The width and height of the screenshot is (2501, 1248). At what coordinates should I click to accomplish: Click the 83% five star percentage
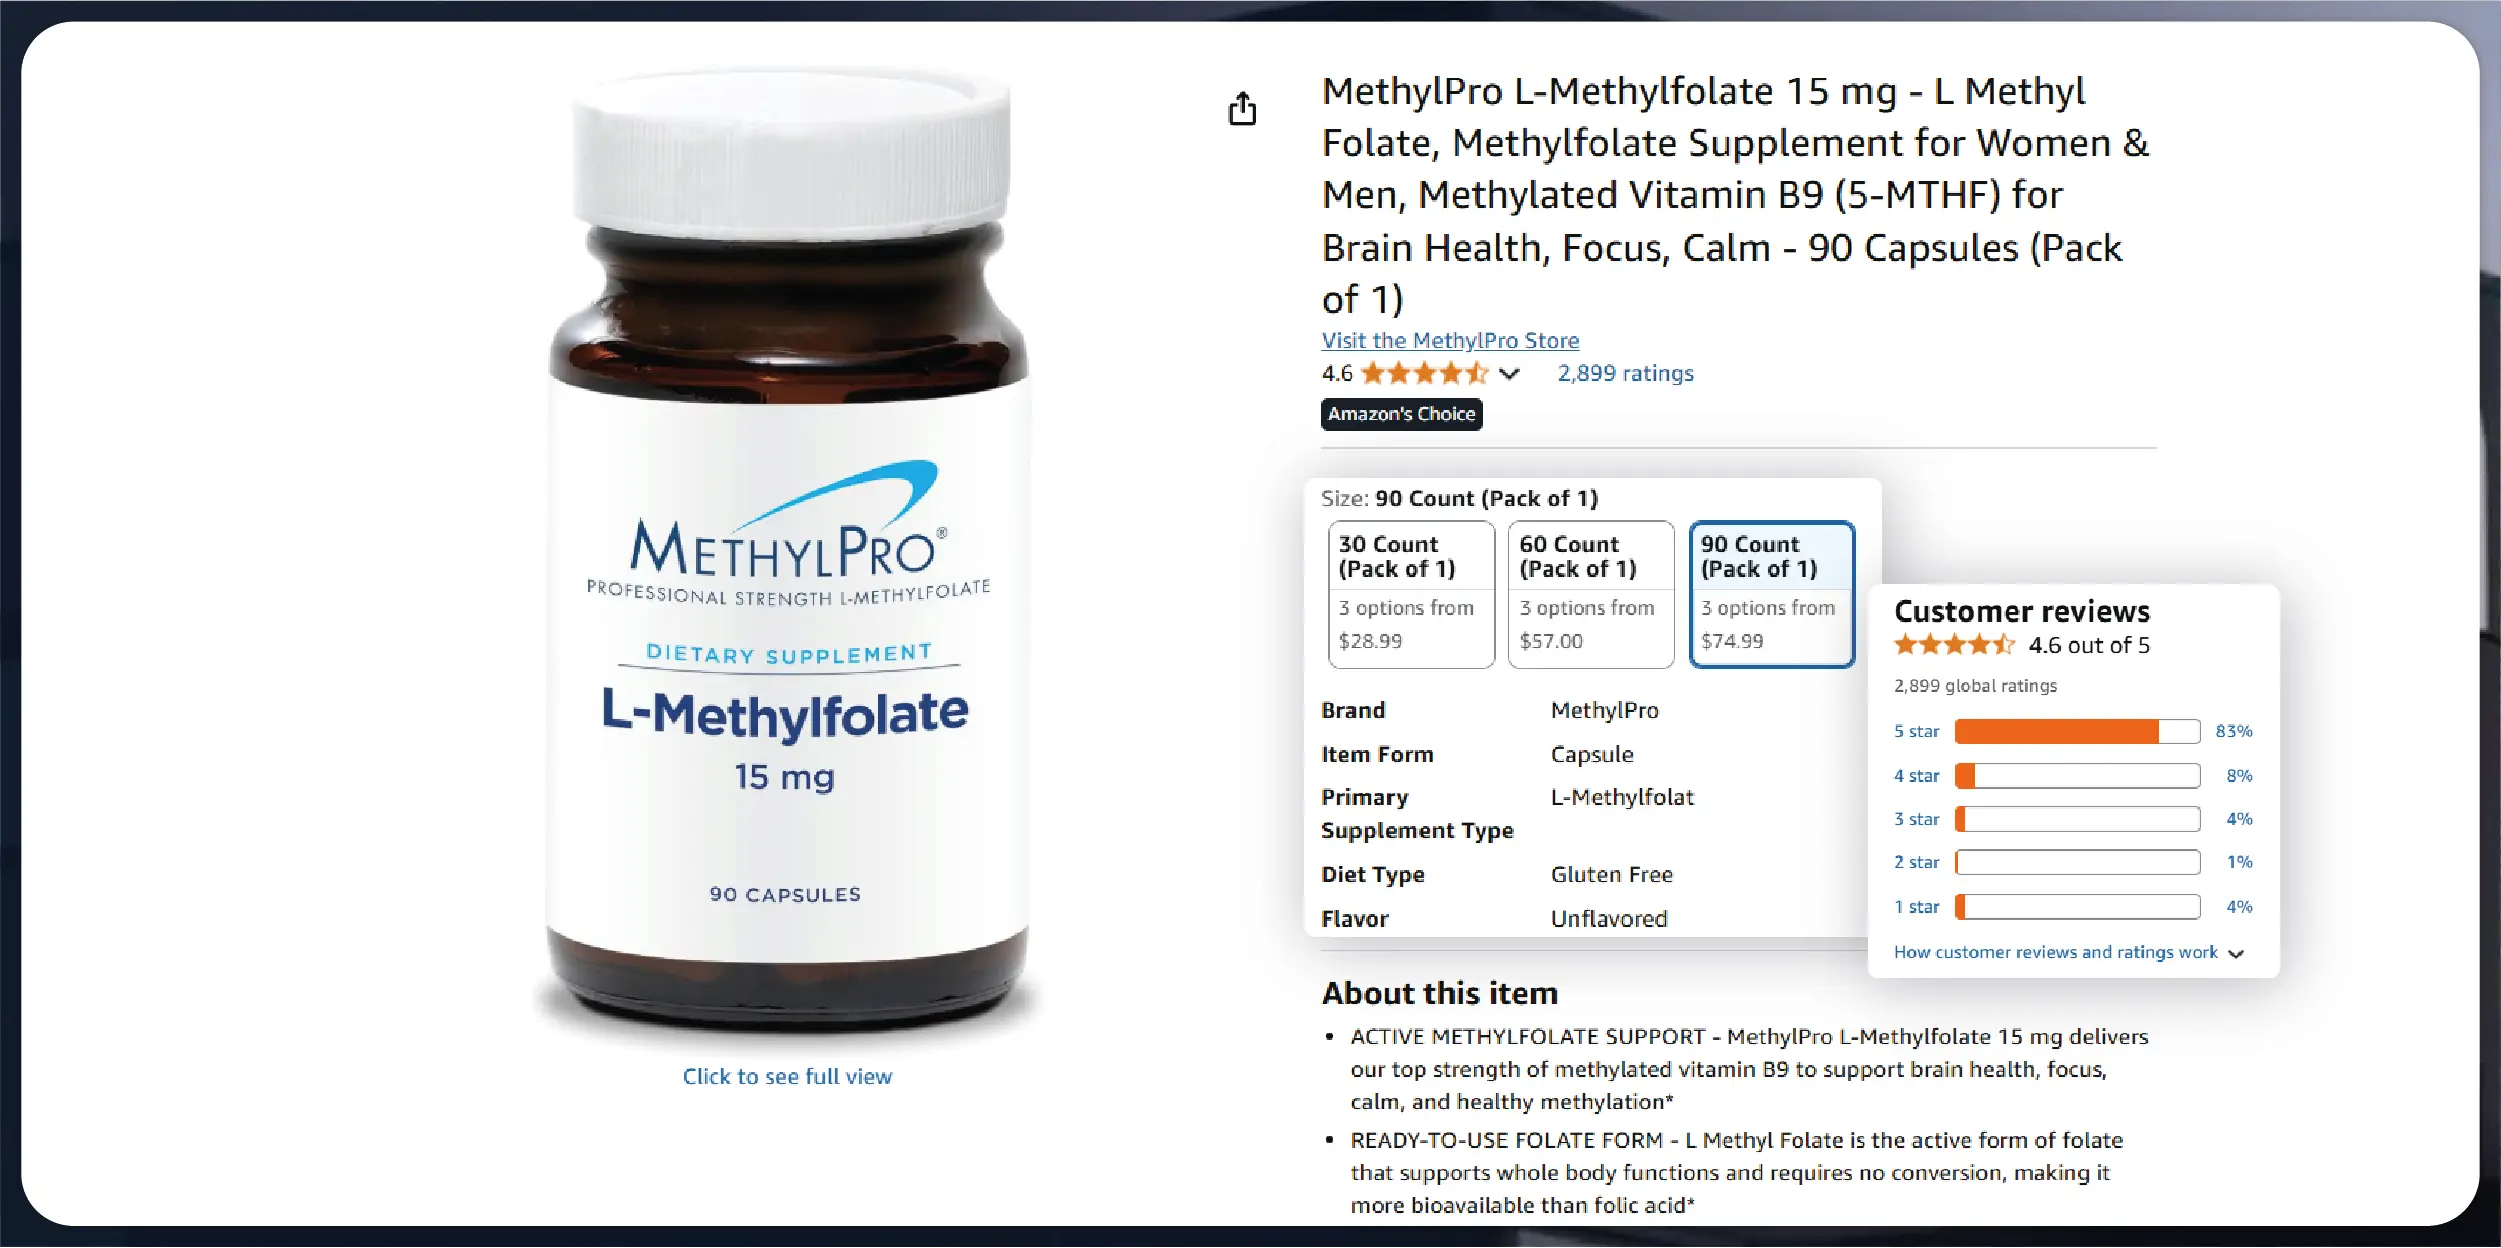pos(2234,731)
